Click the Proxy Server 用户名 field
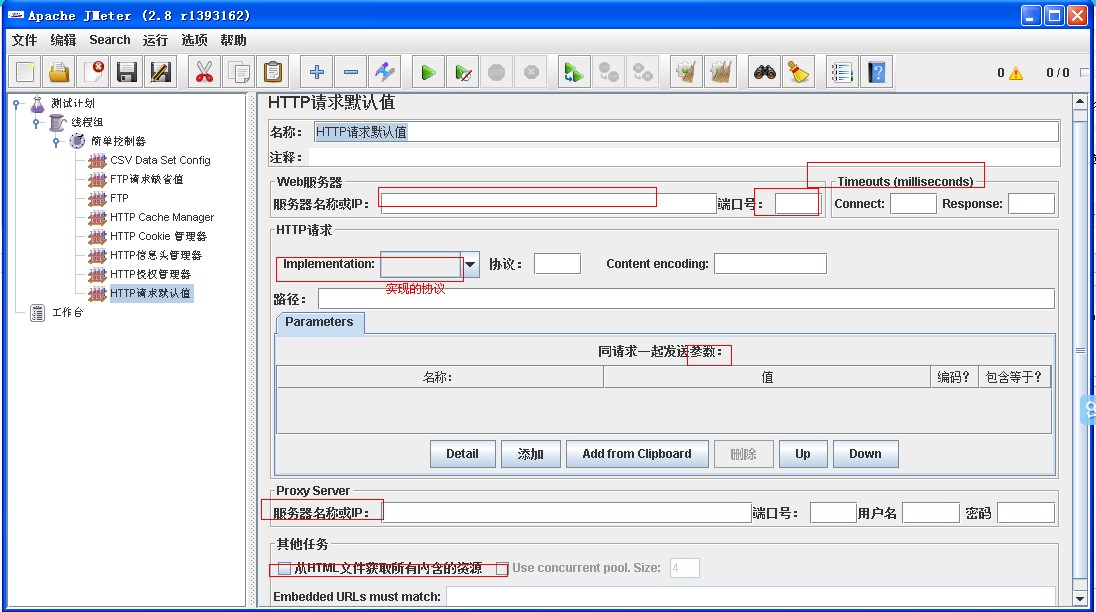1096x612 pixels. 931,513
